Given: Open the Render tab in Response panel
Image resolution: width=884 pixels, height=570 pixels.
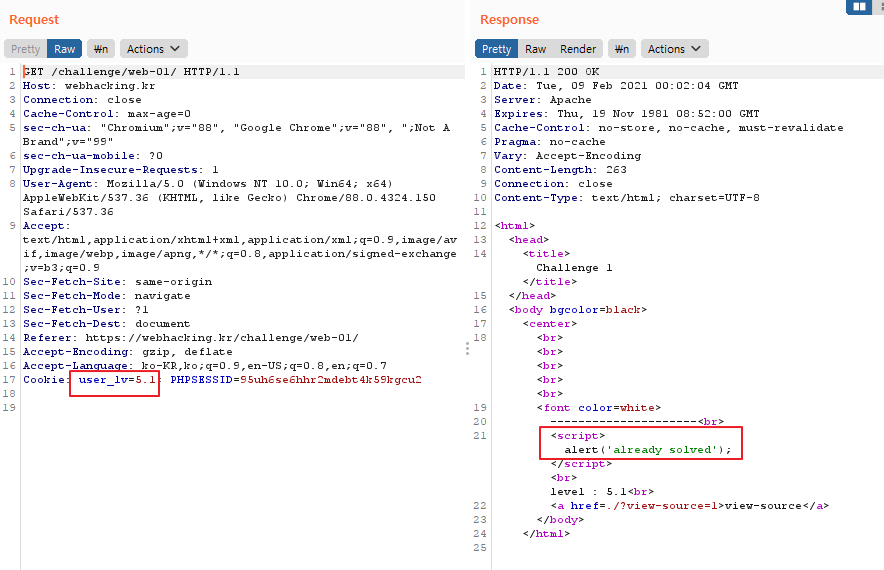Looking at the screenshot, I should tap(577, 49).
